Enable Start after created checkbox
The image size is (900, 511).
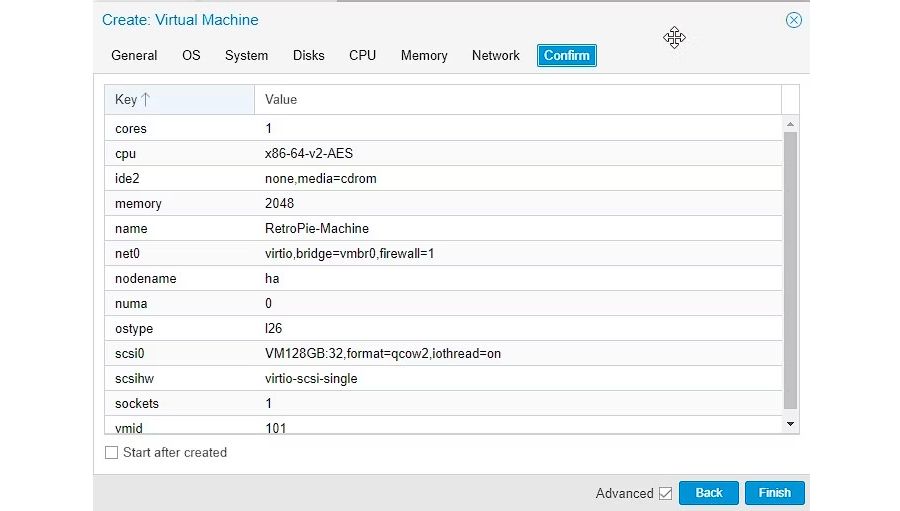click(112, 453)
